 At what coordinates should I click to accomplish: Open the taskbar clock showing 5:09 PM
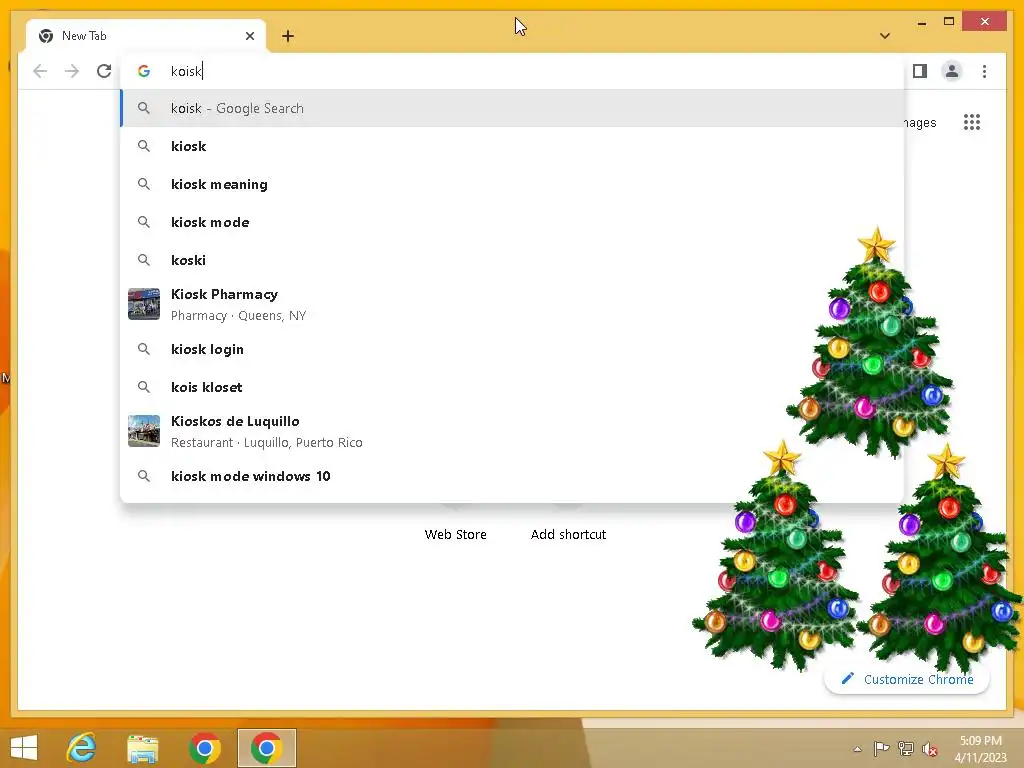981,749
